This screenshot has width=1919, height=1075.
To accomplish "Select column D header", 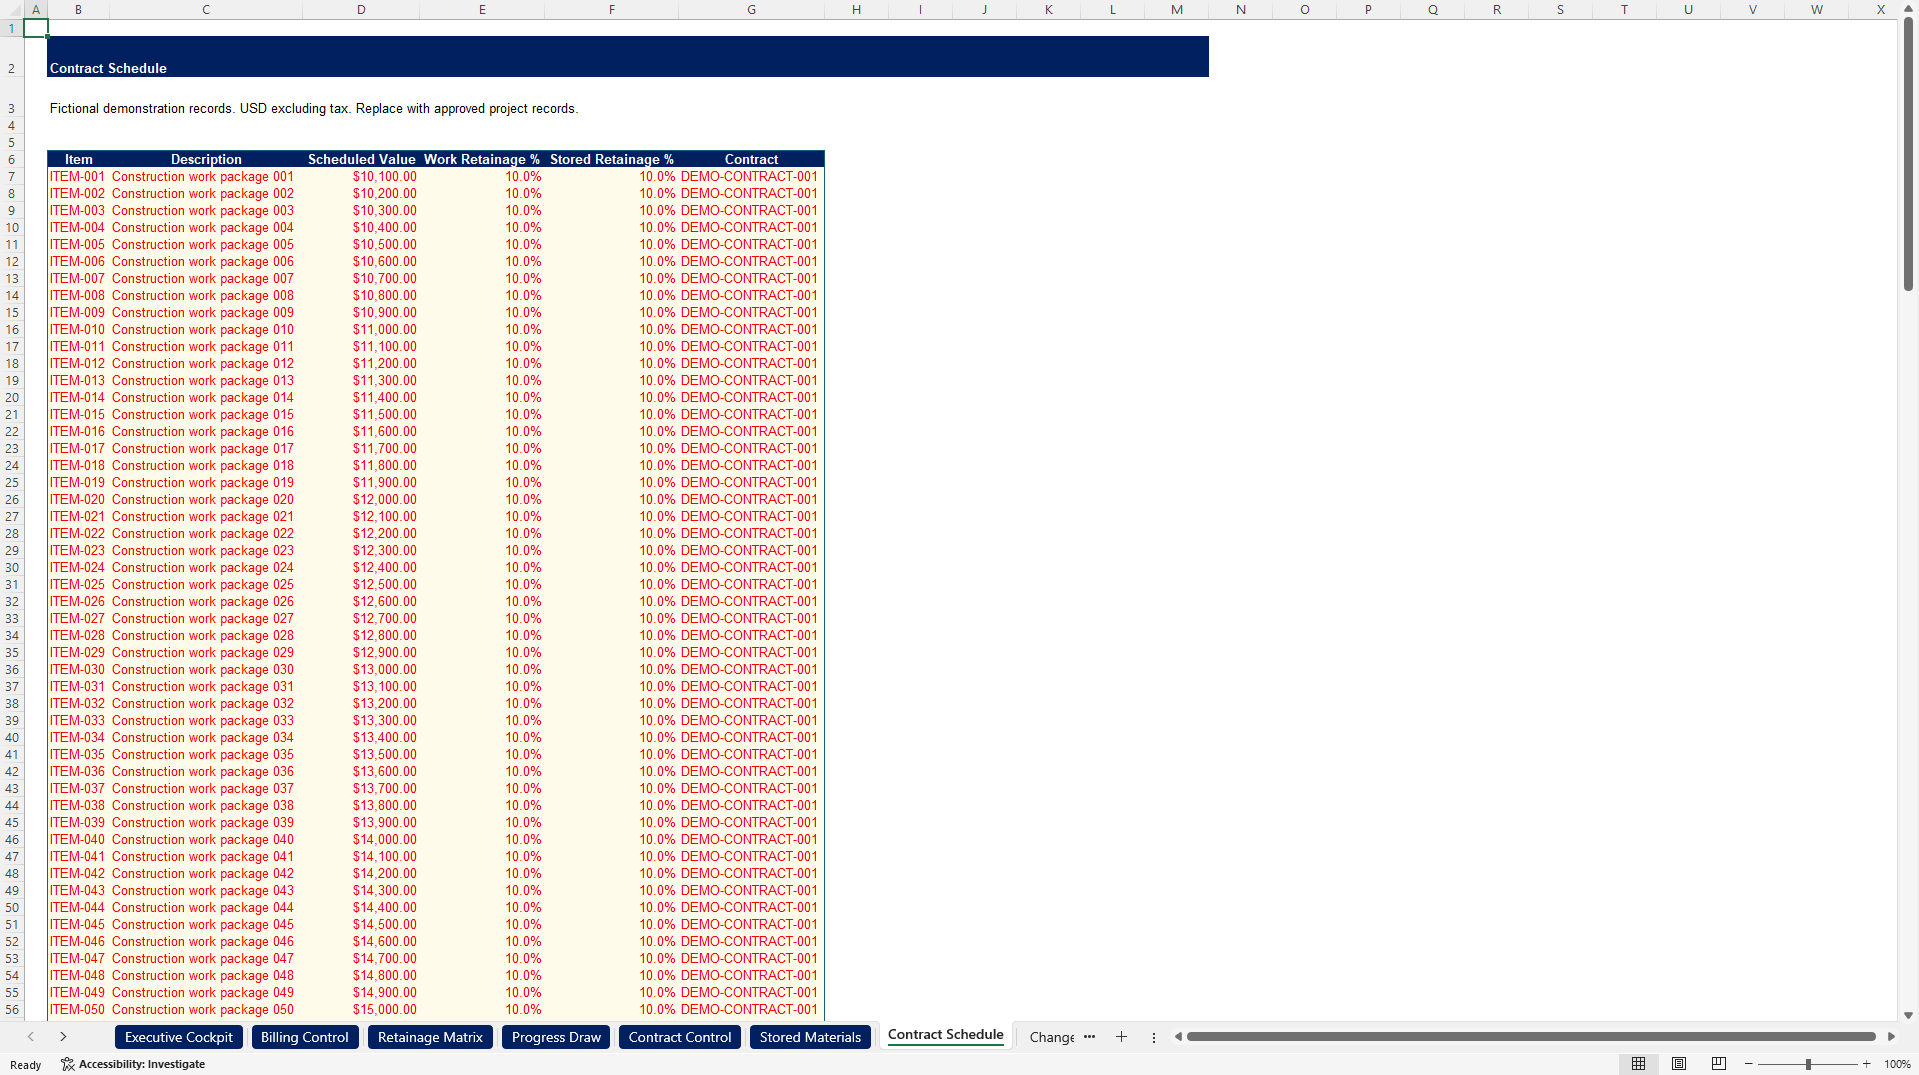I will click(361, 10).
